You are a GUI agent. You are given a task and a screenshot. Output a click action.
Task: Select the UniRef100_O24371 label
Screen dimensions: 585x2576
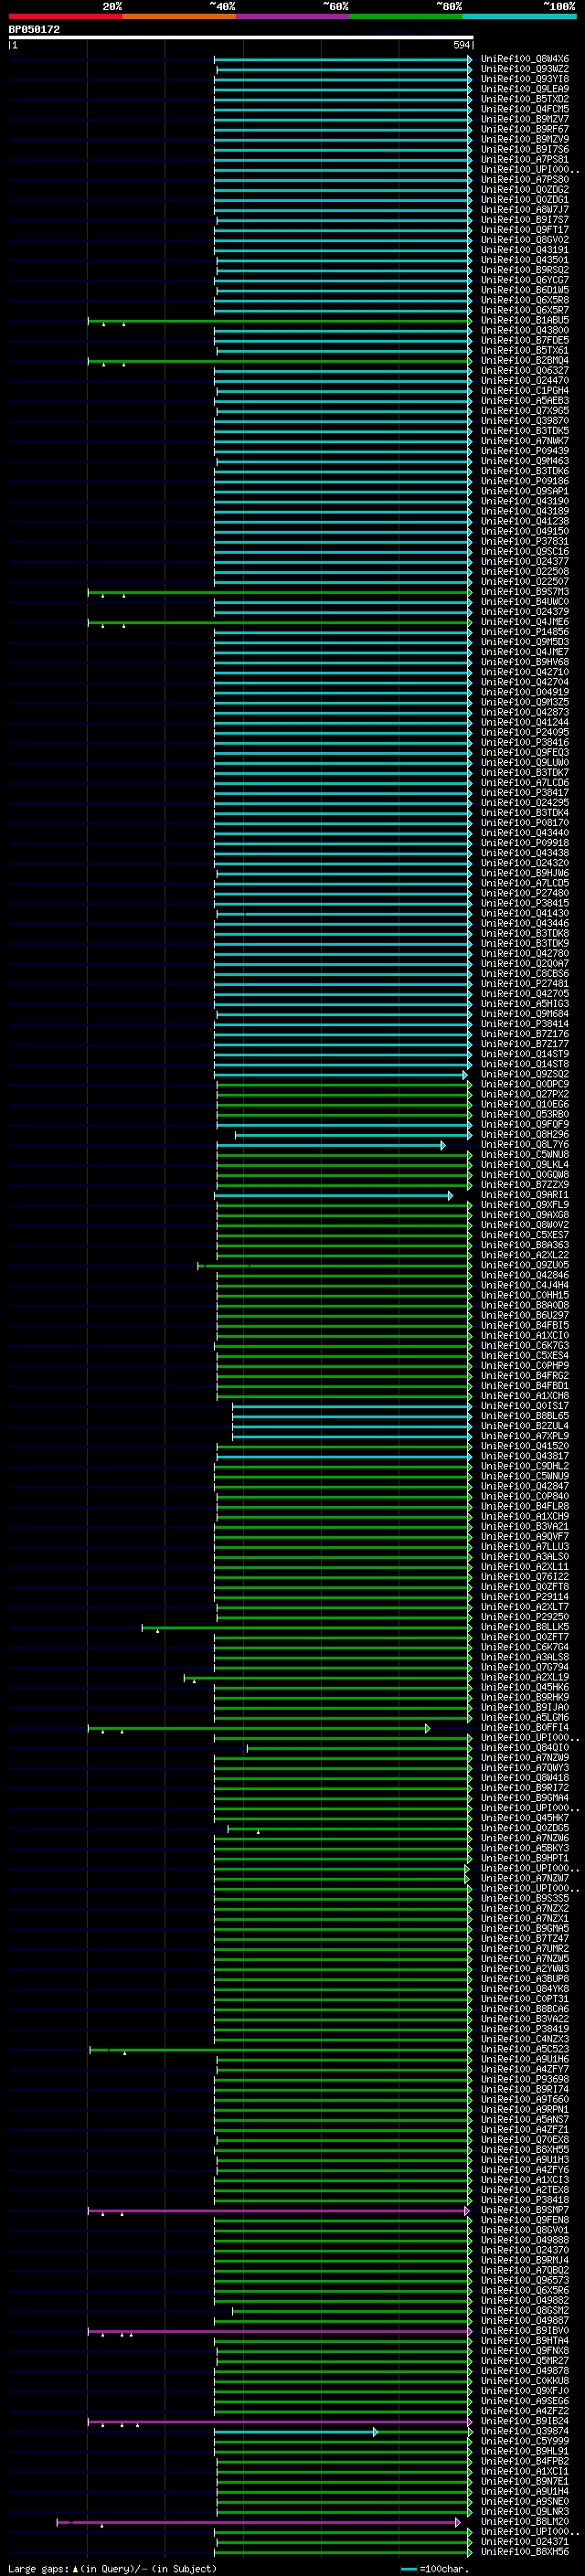(525, 2541)
